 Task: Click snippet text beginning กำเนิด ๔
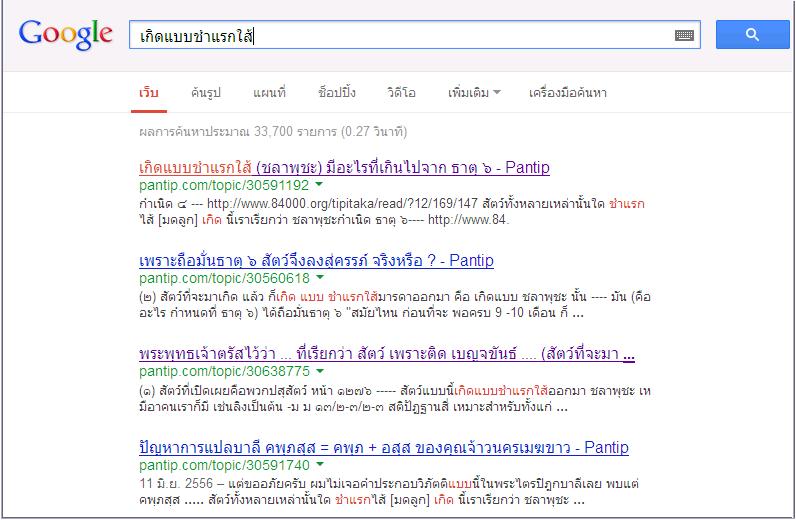(392, 212)
